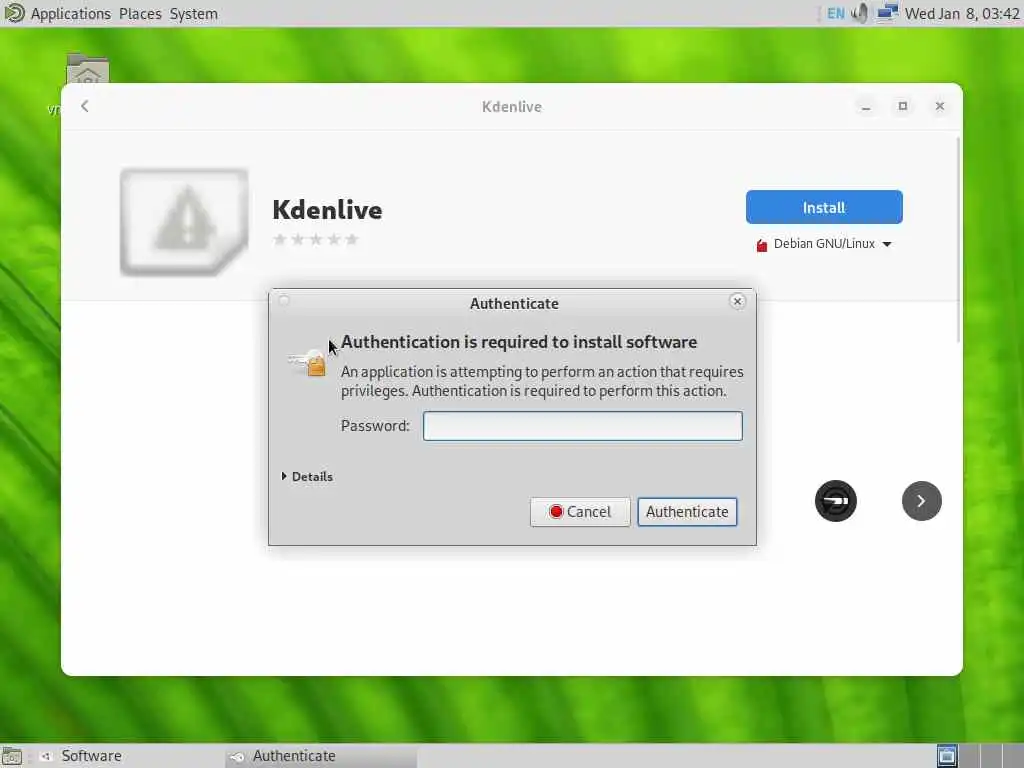Image resolution: width=1024 pixels, height=768 pixels.
Task: Select the Authenticate taskbar entry
Action: (321, 756)
